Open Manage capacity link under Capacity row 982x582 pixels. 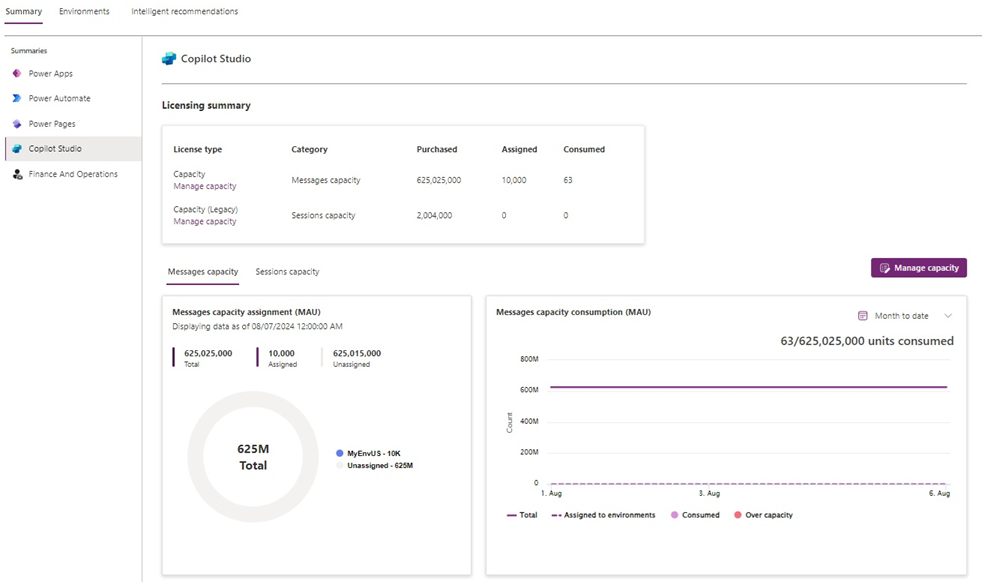[x=205, y=186]
